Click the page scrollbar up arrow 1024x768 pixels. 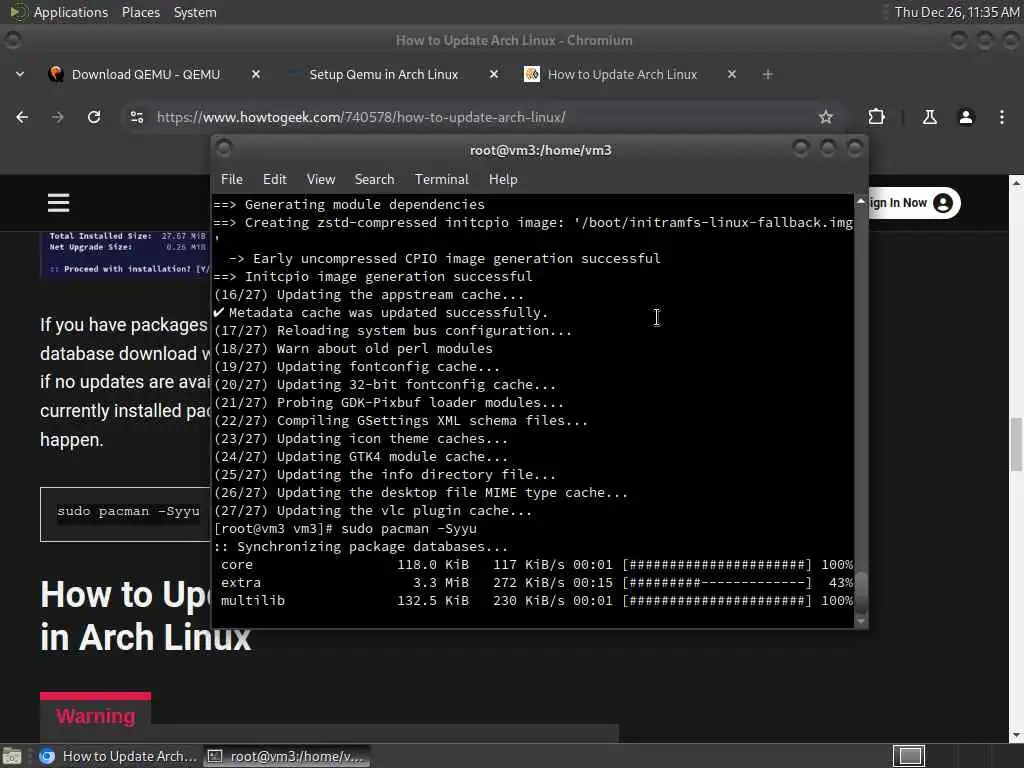(x=1016, y=183)
